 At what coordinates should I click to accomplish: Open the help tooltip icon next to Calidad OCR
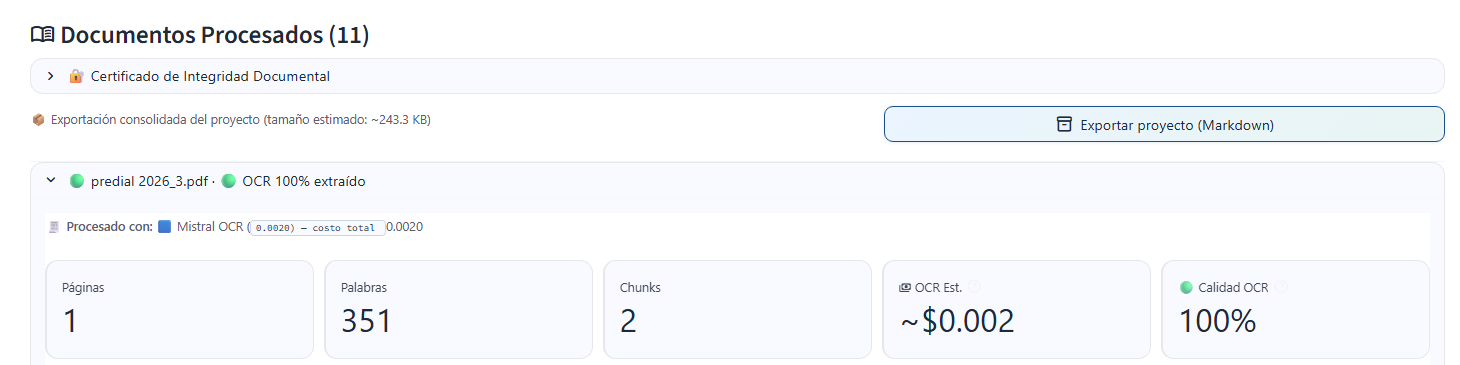1281,287
